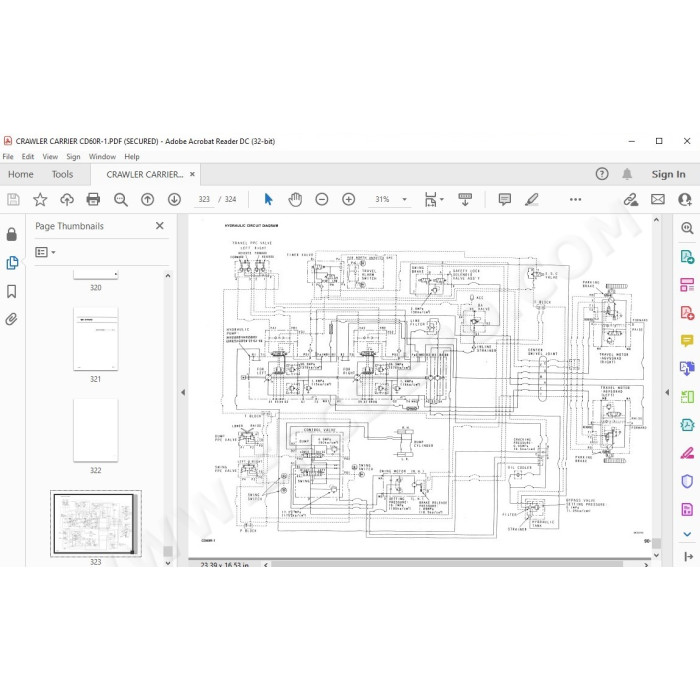Open the Attachments paperclip icon
700x700 pixels.
12,319
